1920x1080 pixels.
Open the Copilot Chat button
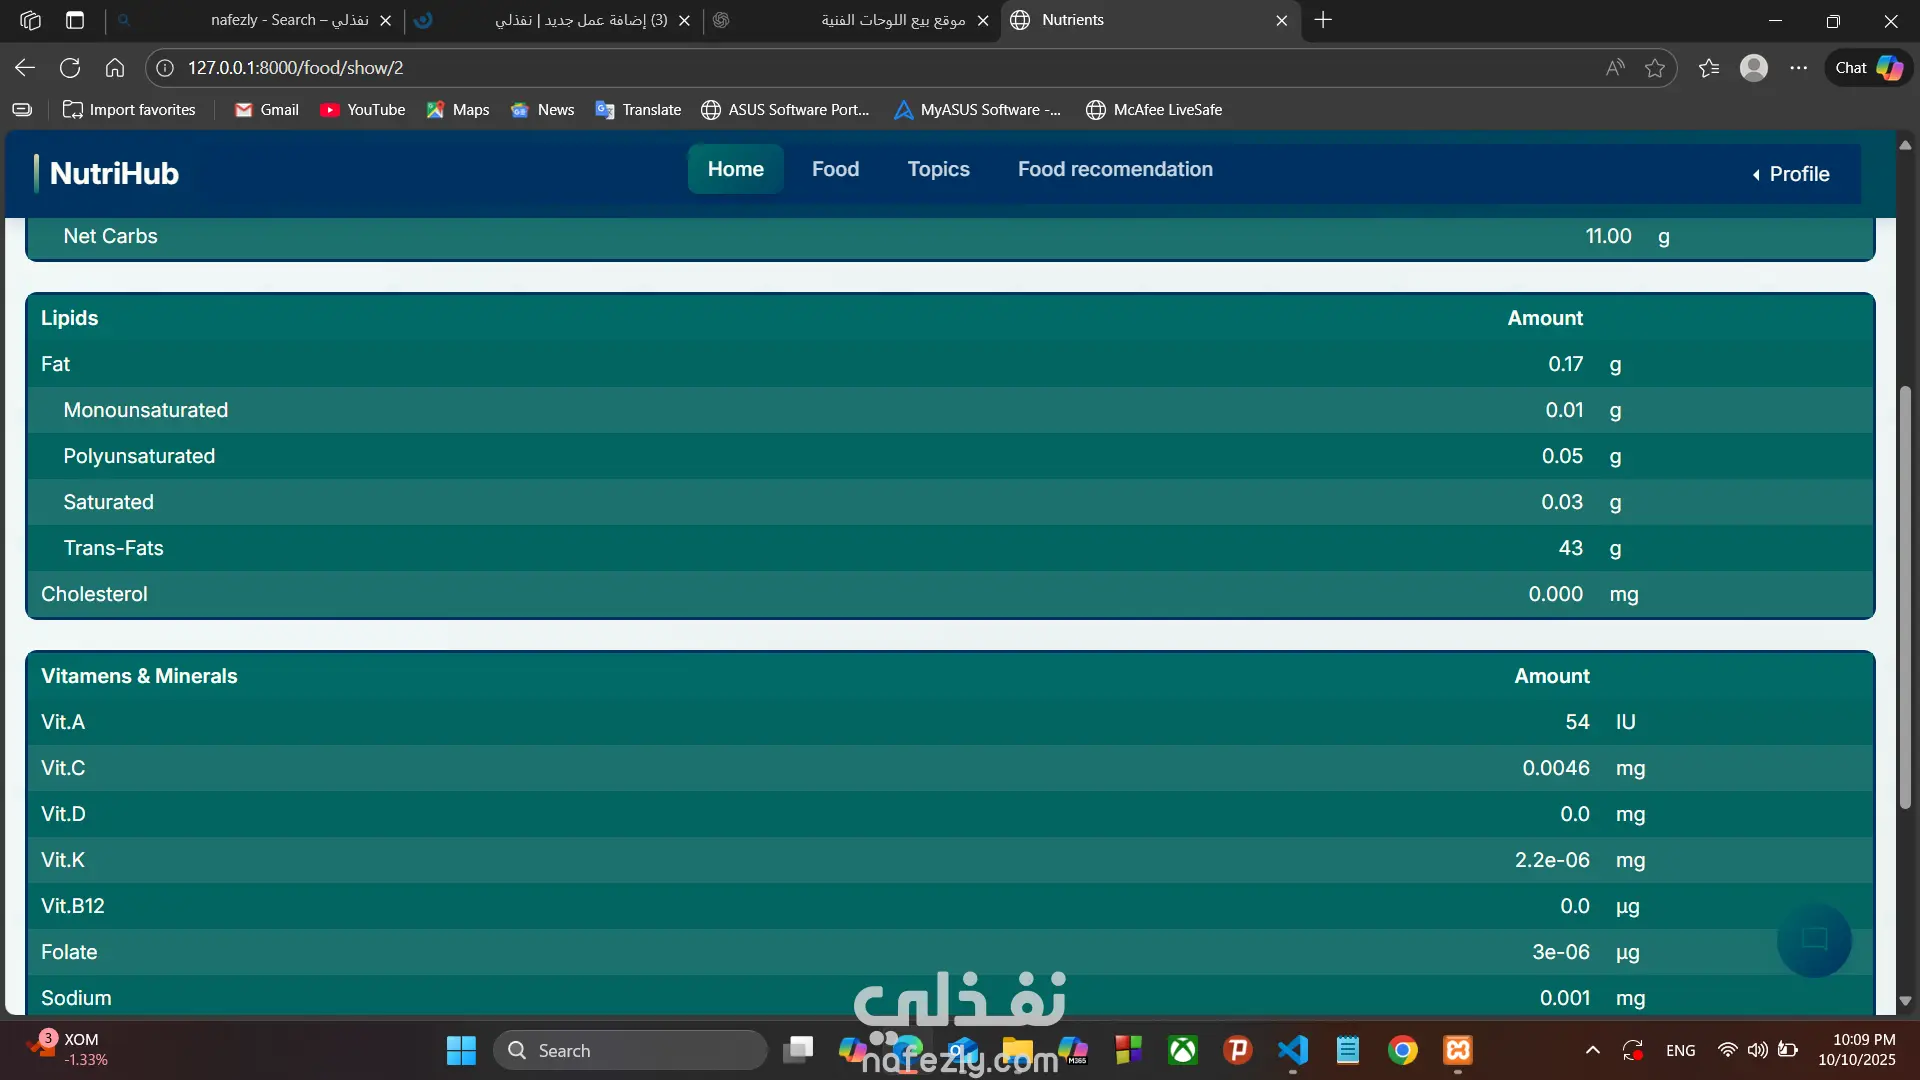pyautogui.click(x=1868, y=68)
